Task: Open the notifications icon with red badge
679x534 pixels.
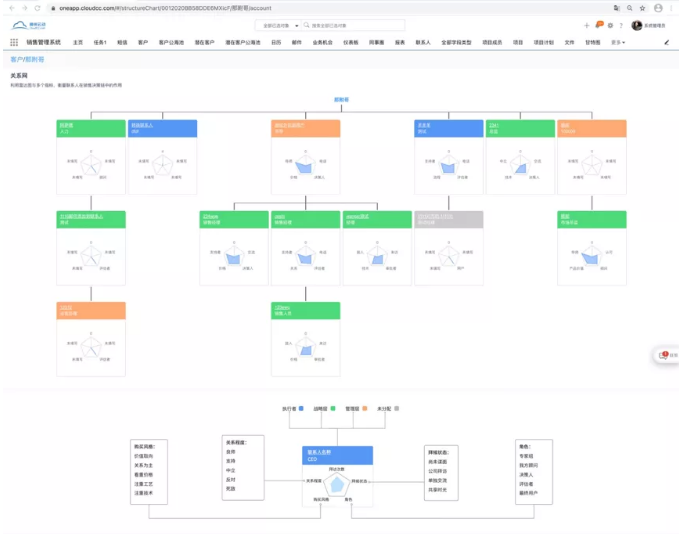Action: pos(598,24)
